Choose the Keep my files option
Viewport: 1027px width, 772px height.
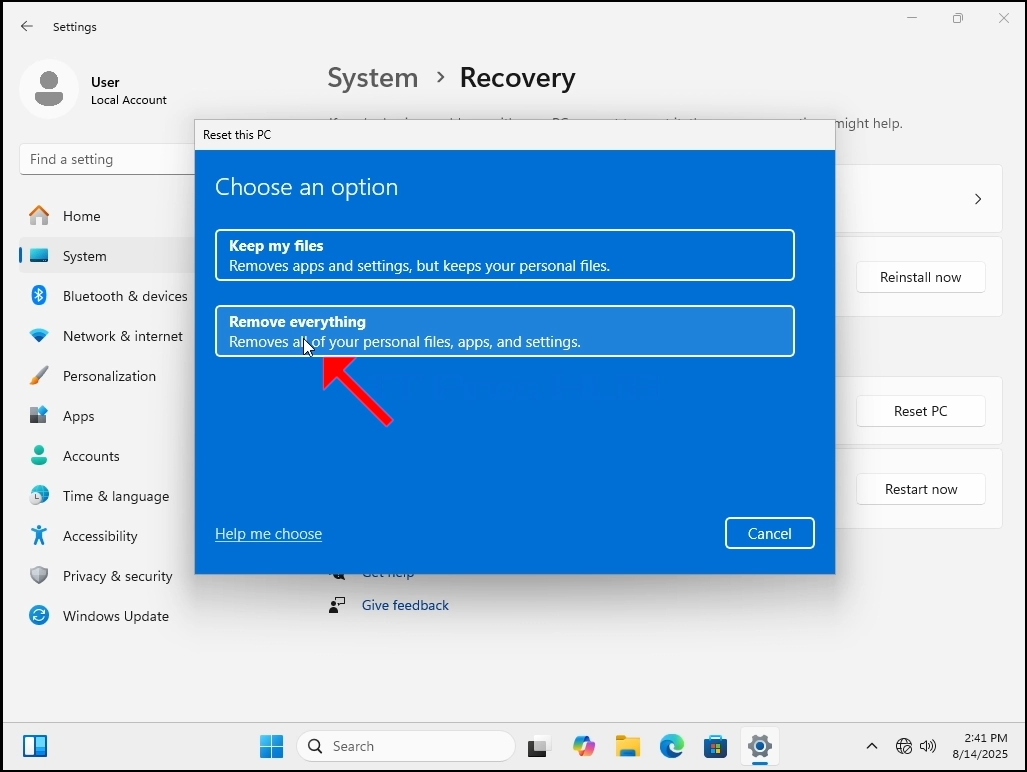tap(504, 255)
